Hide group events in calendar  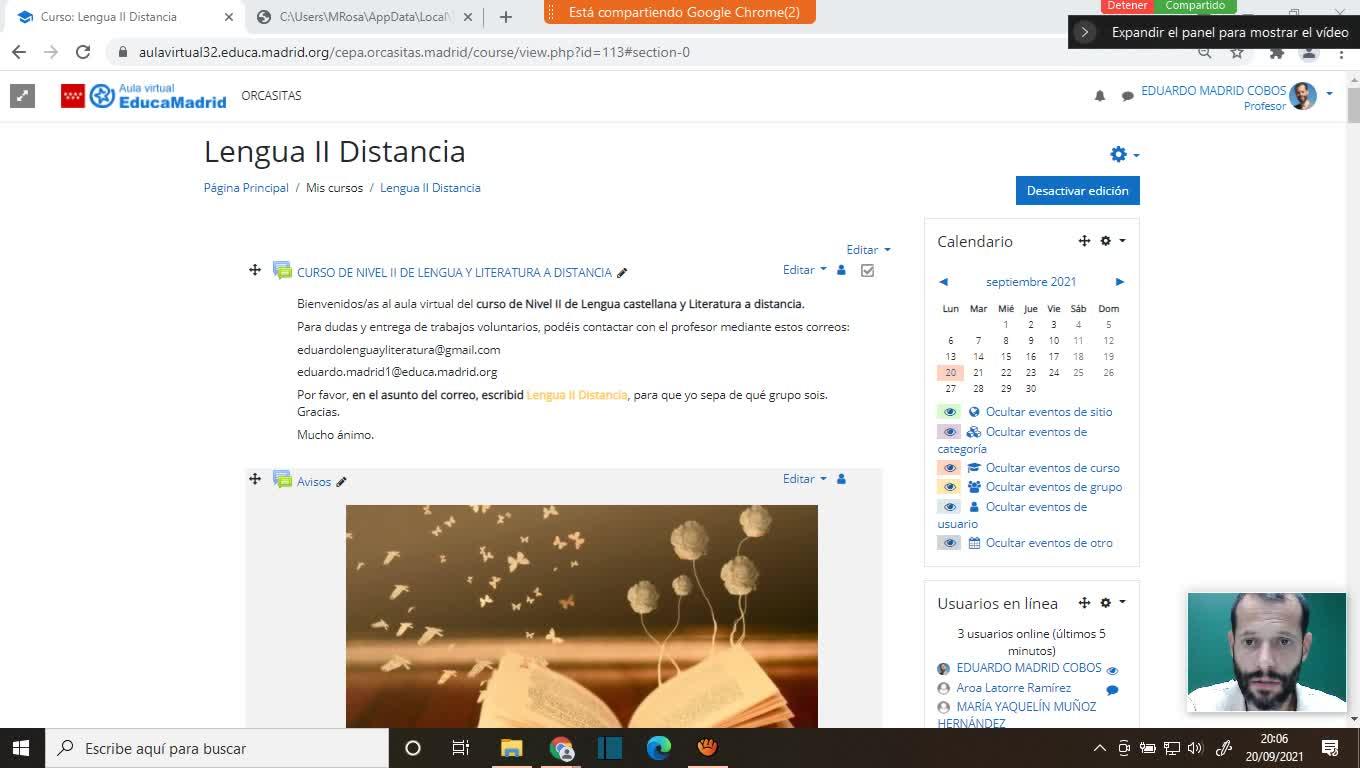click(x=1054, y=487)
